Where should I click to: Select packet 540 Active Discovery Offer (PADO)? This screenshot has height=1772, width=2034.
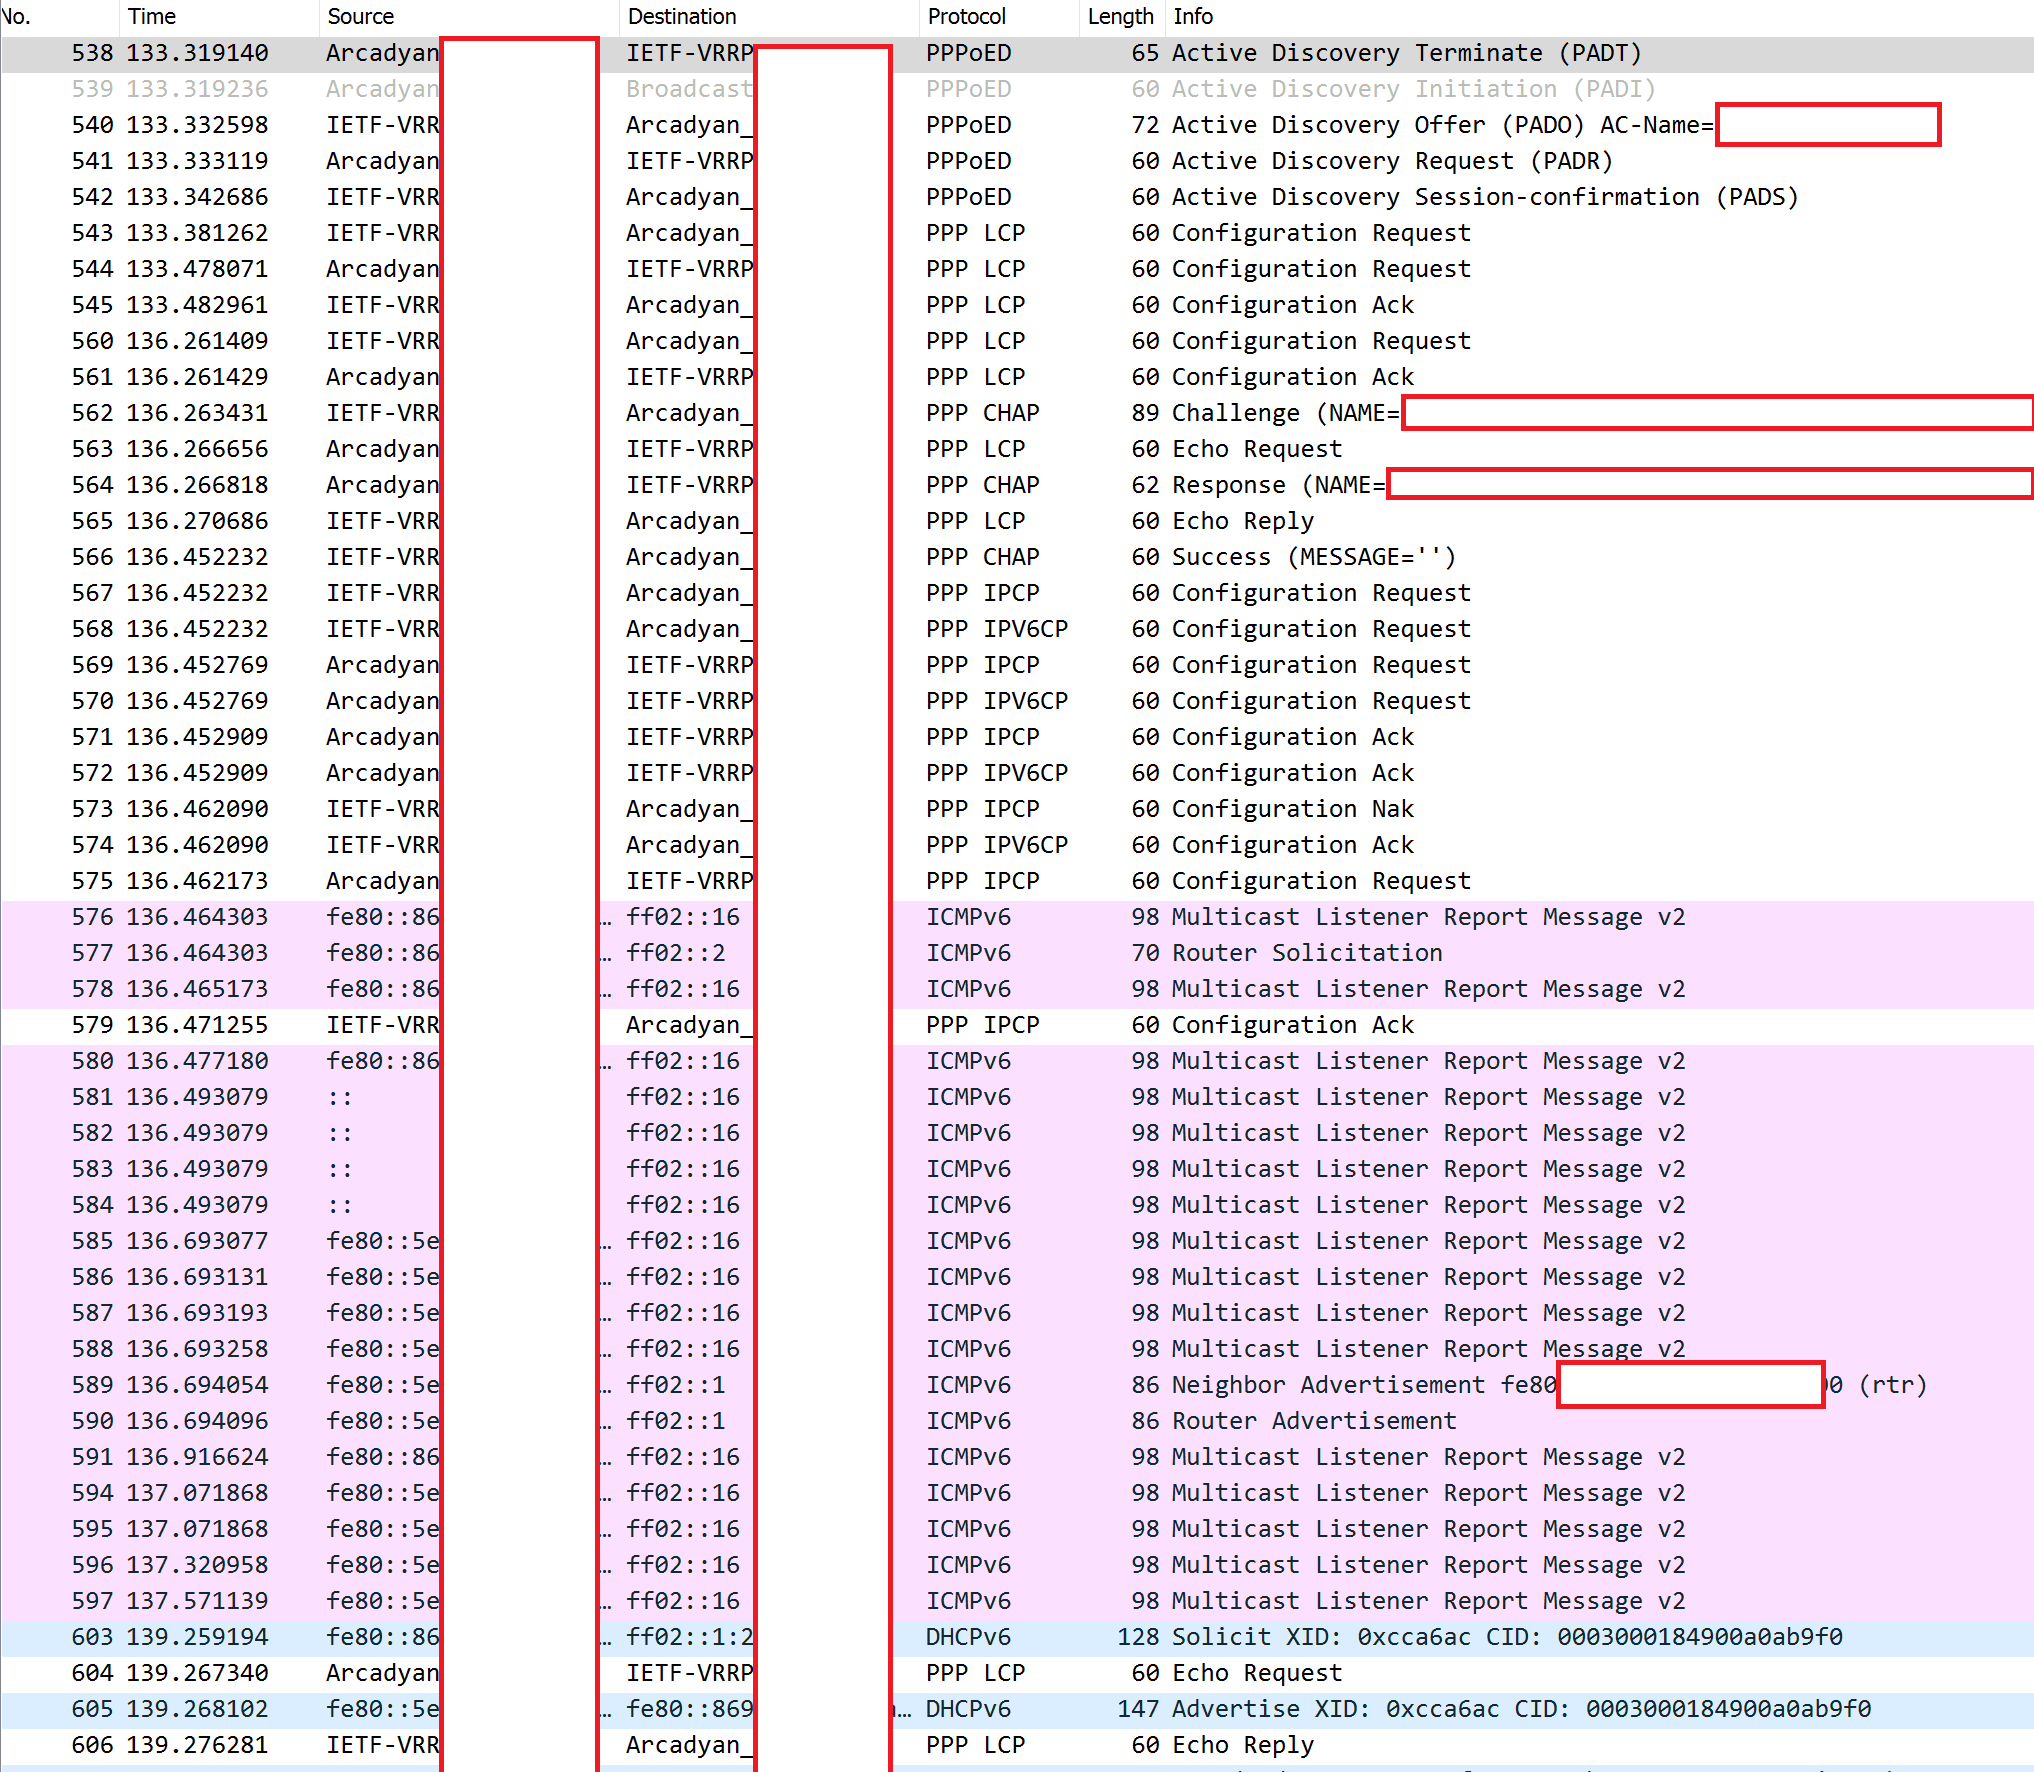[1000, 125]
